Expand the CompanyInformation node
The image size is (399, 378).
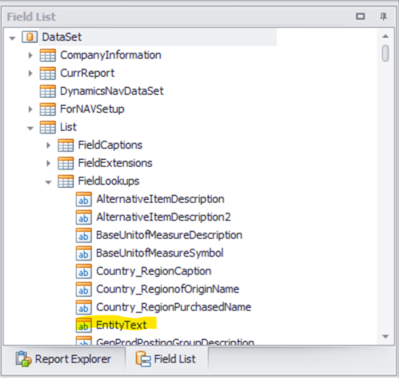tap(30, 55)
